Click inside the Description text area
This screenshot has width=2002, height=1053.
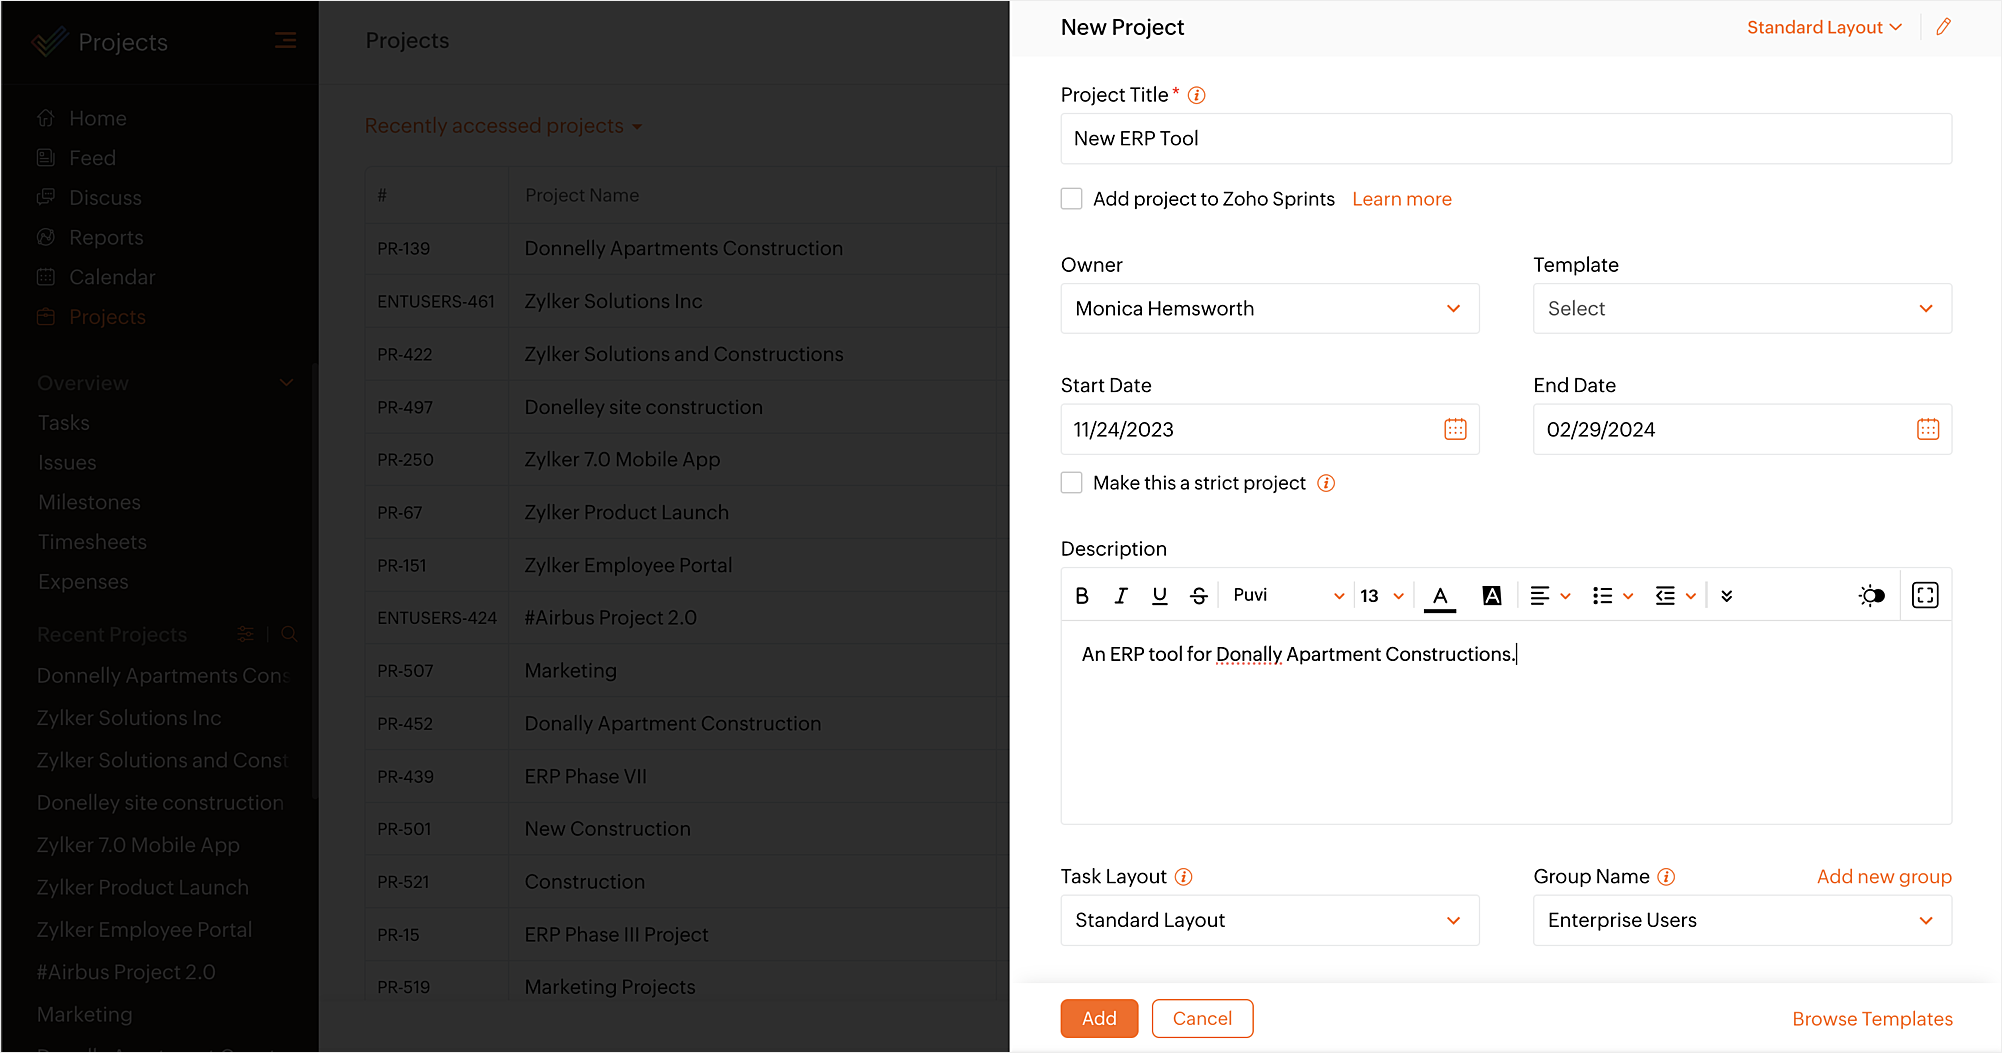pos(1506,722)
